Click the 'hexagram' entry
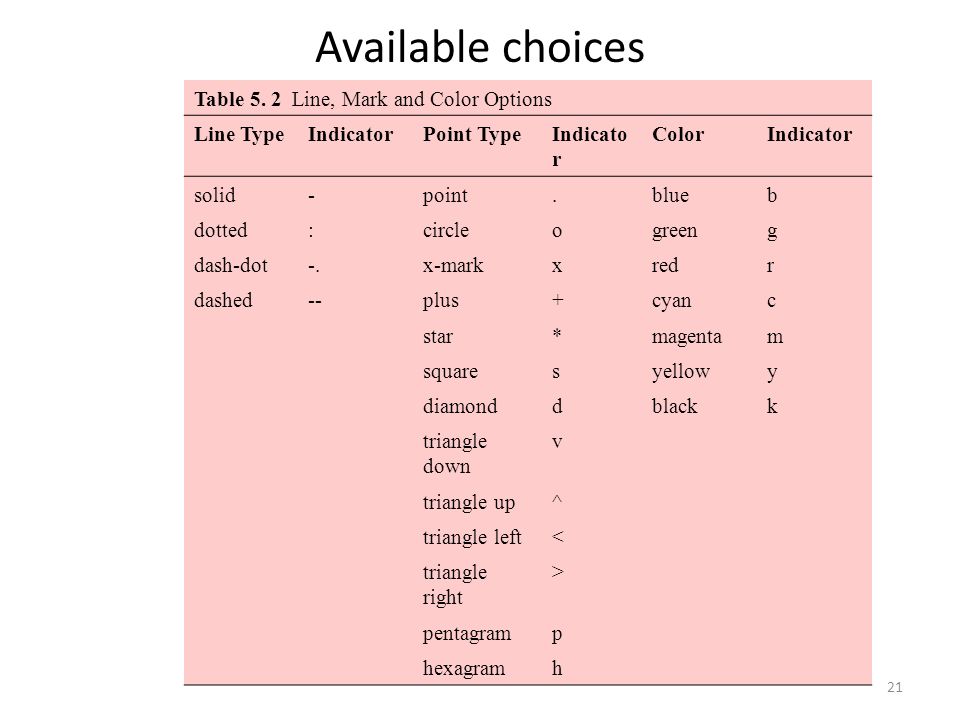960x720 pixels. click(463, 669)
